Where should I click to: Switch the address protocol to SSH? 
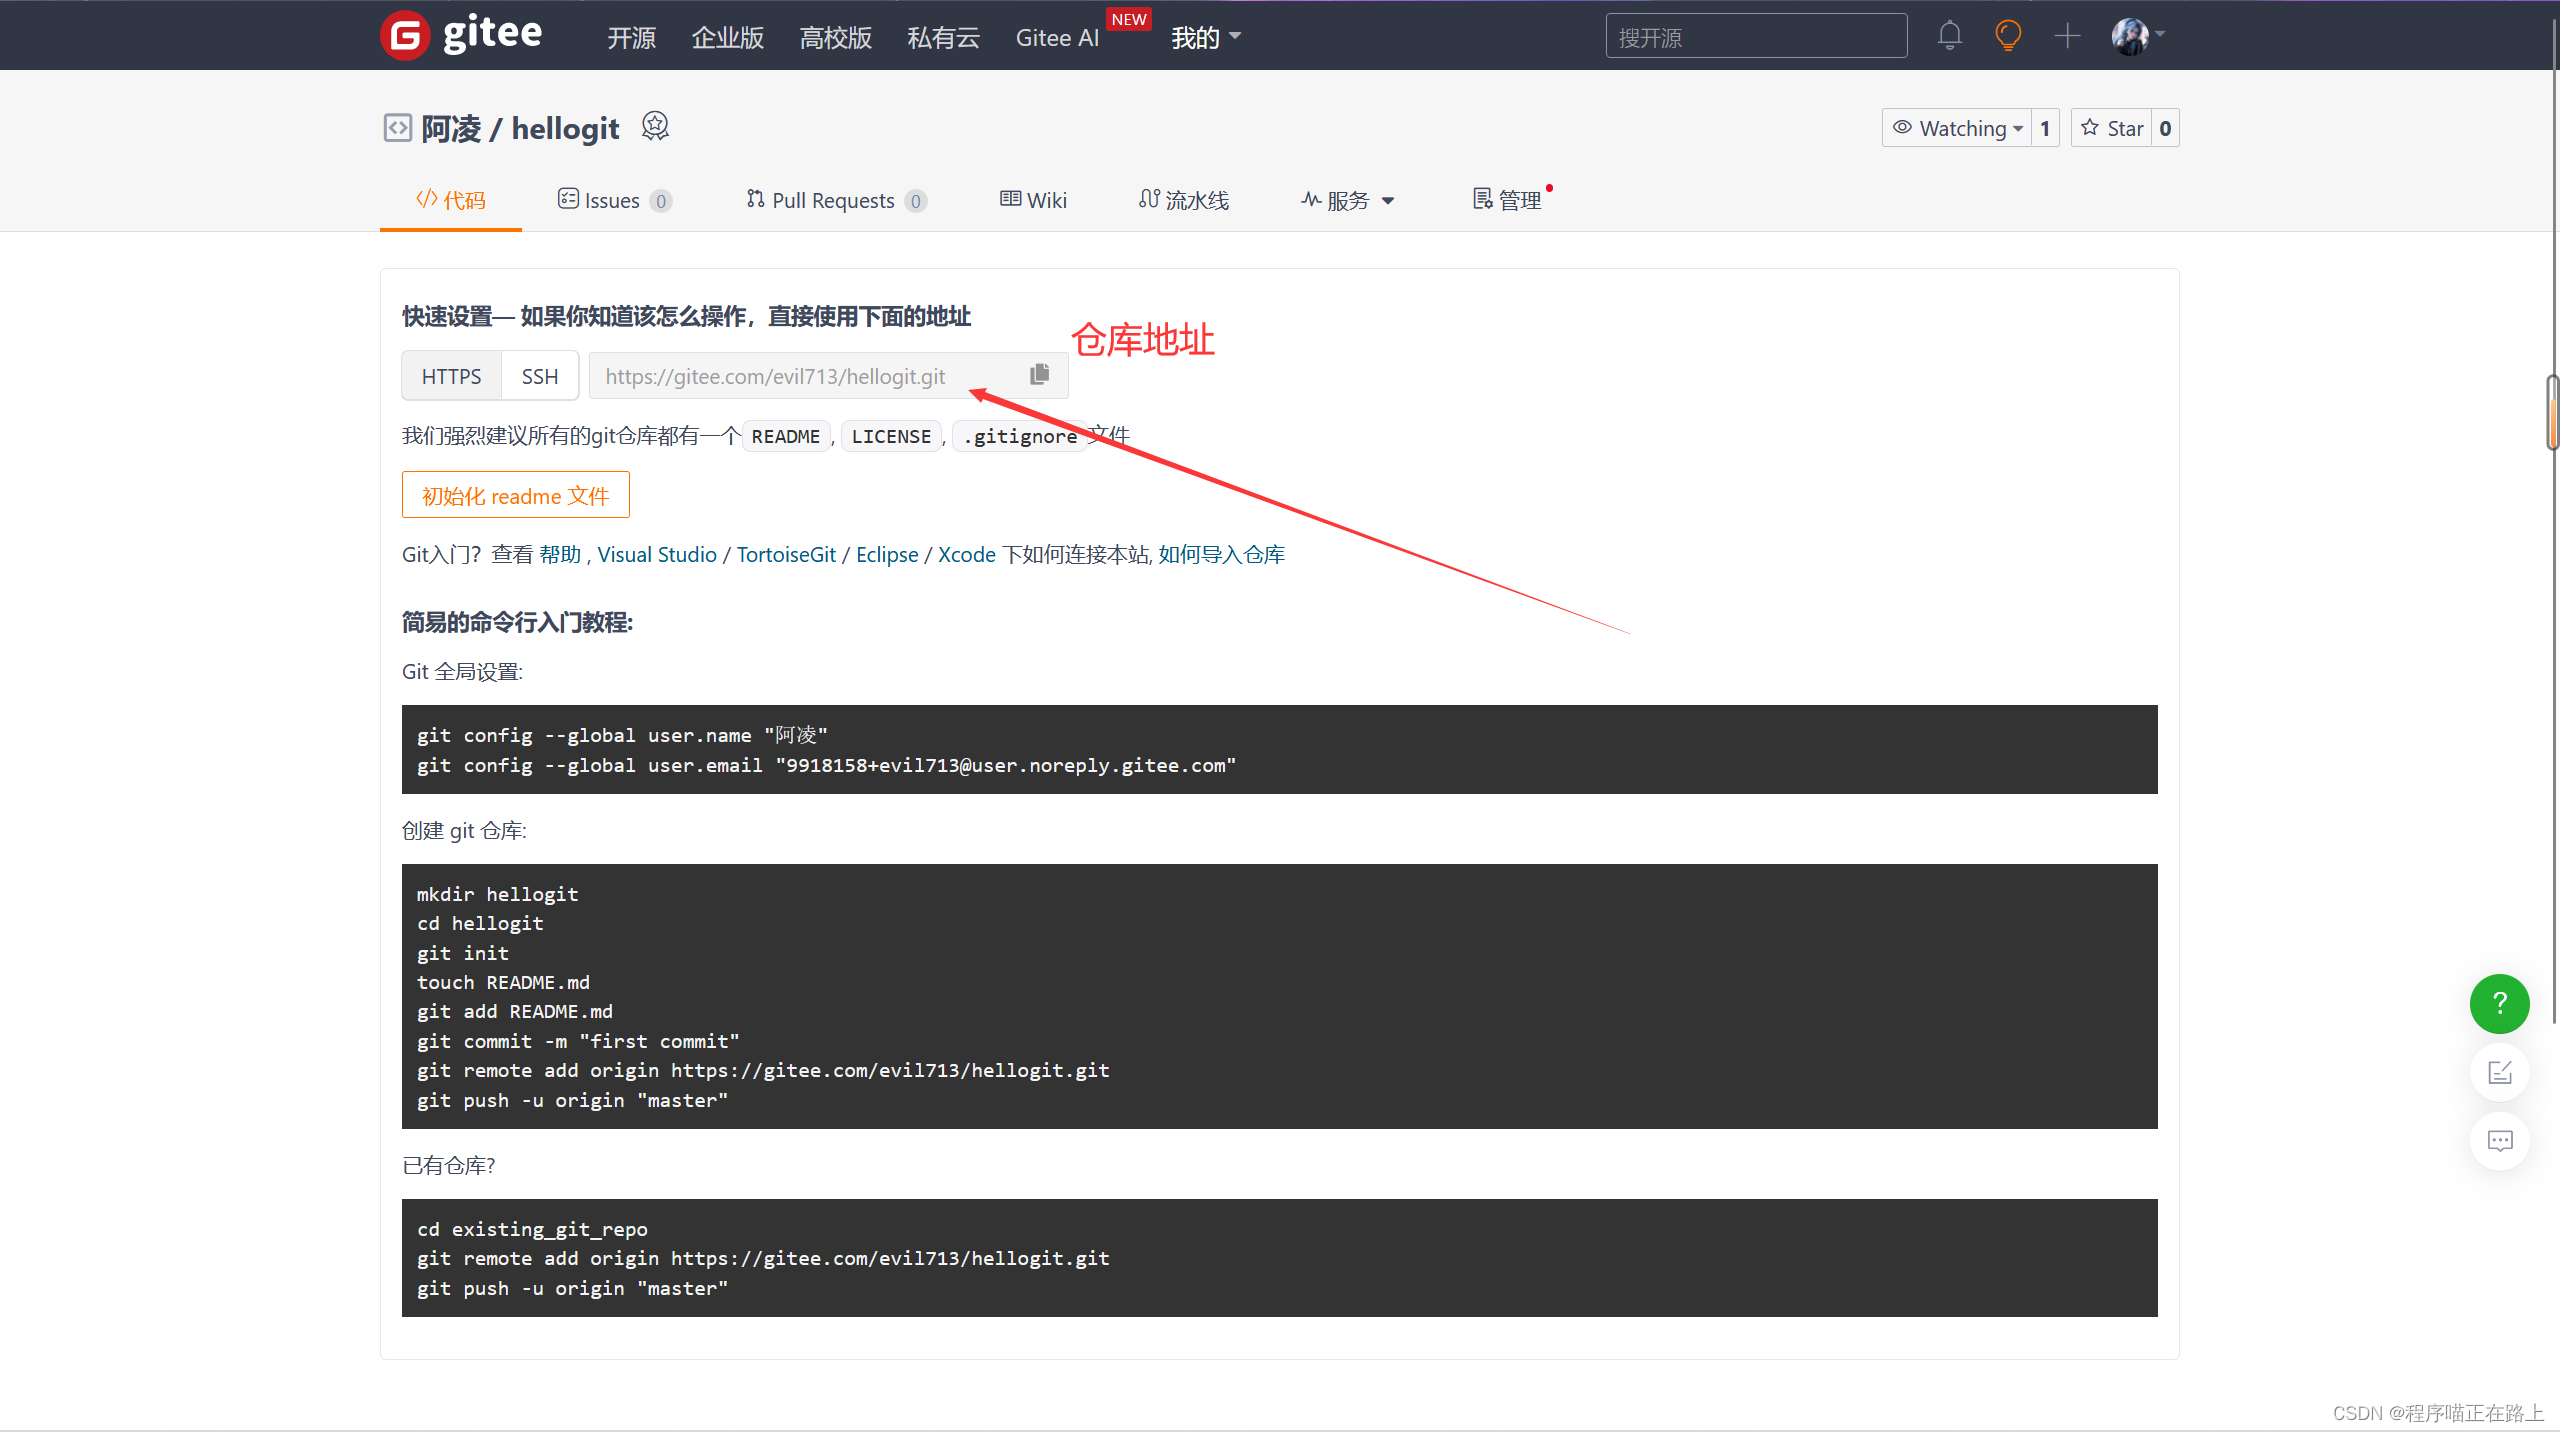(x=540, y=376)
